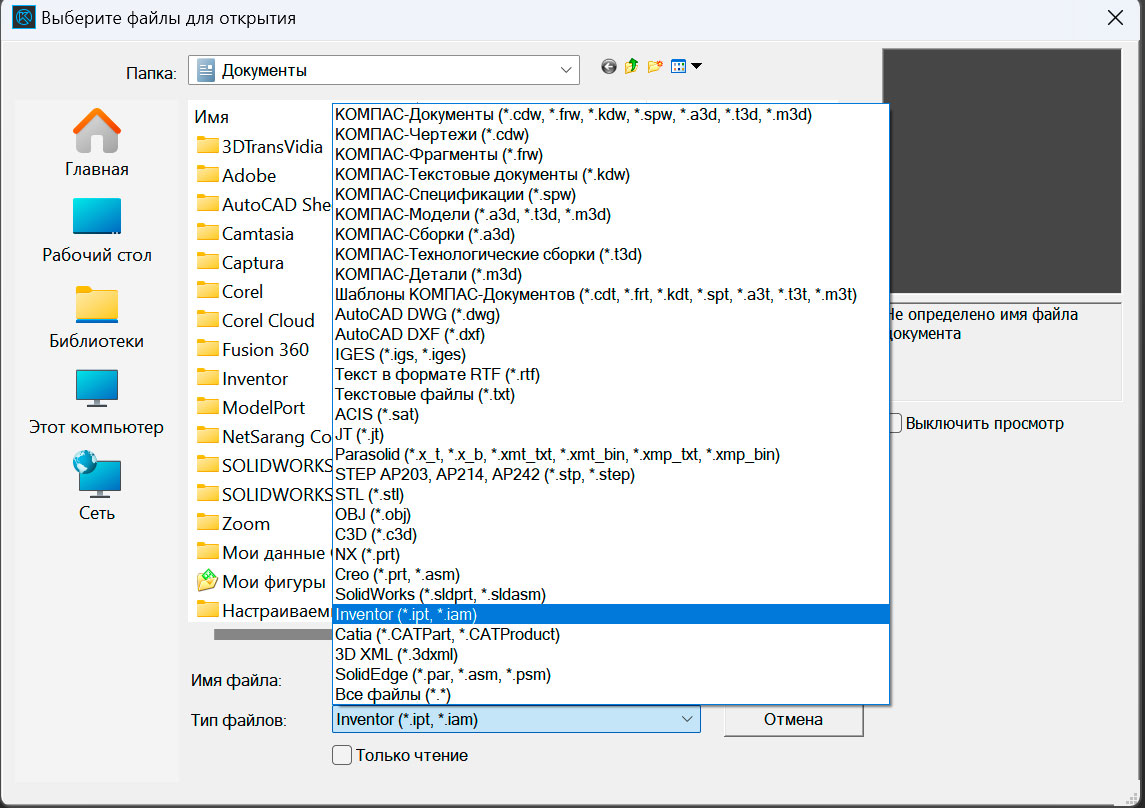Select the Zoom folder
Image resolution: width=1145 pixels, height=808 pixels.
pos(234,523)
